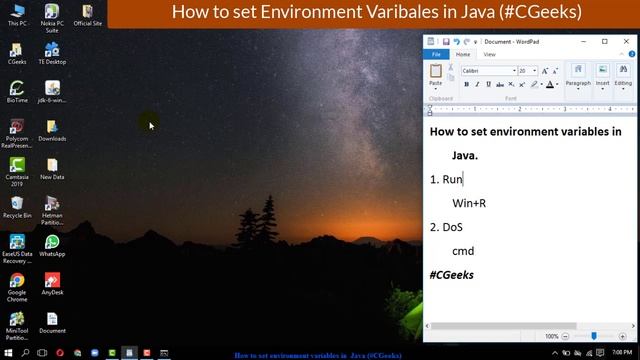Click the BioTime desktop icon
Viewport: 640px width, 360px height.
(x=17, y=92)
